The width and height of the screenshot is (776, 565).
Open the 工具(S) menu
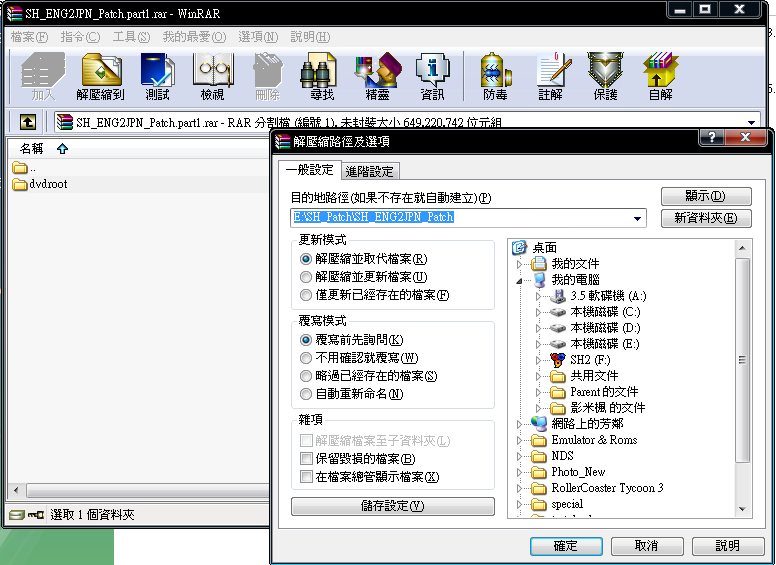click(131, 37)
